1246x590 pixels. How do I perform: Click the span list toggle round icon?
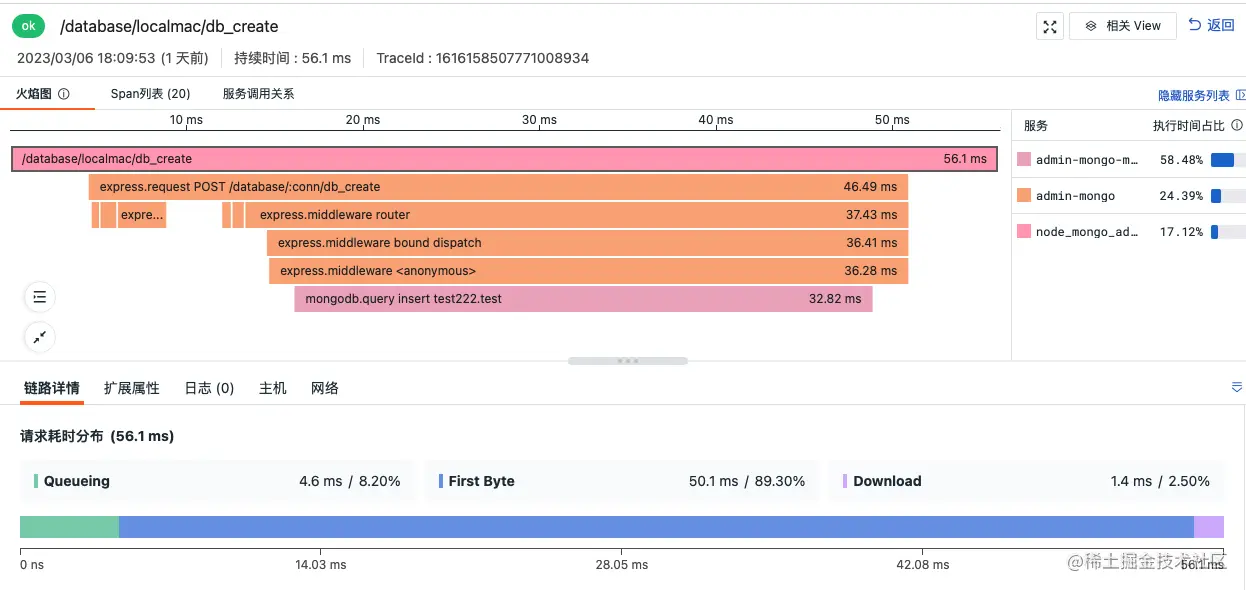click(39, 297)
